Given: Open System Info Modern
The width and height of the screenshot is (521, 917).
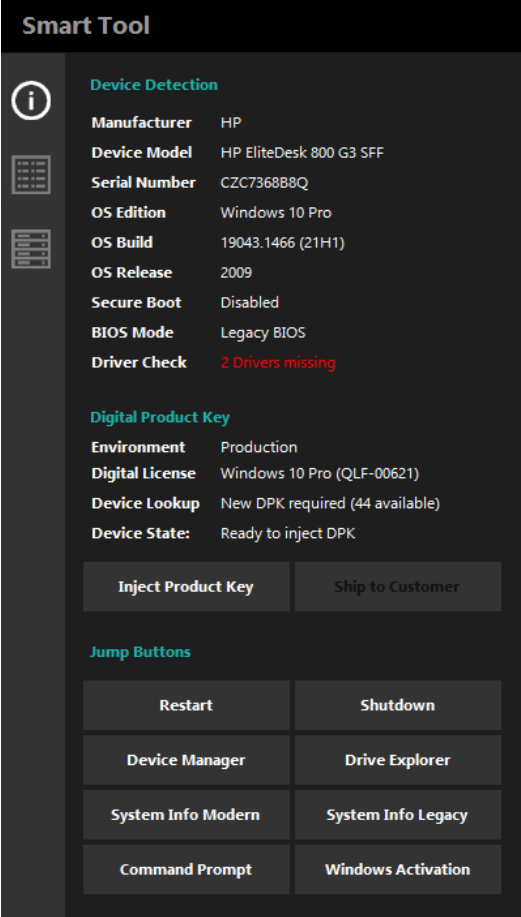Looking at the screenshot, I should (x=186, y=815).
